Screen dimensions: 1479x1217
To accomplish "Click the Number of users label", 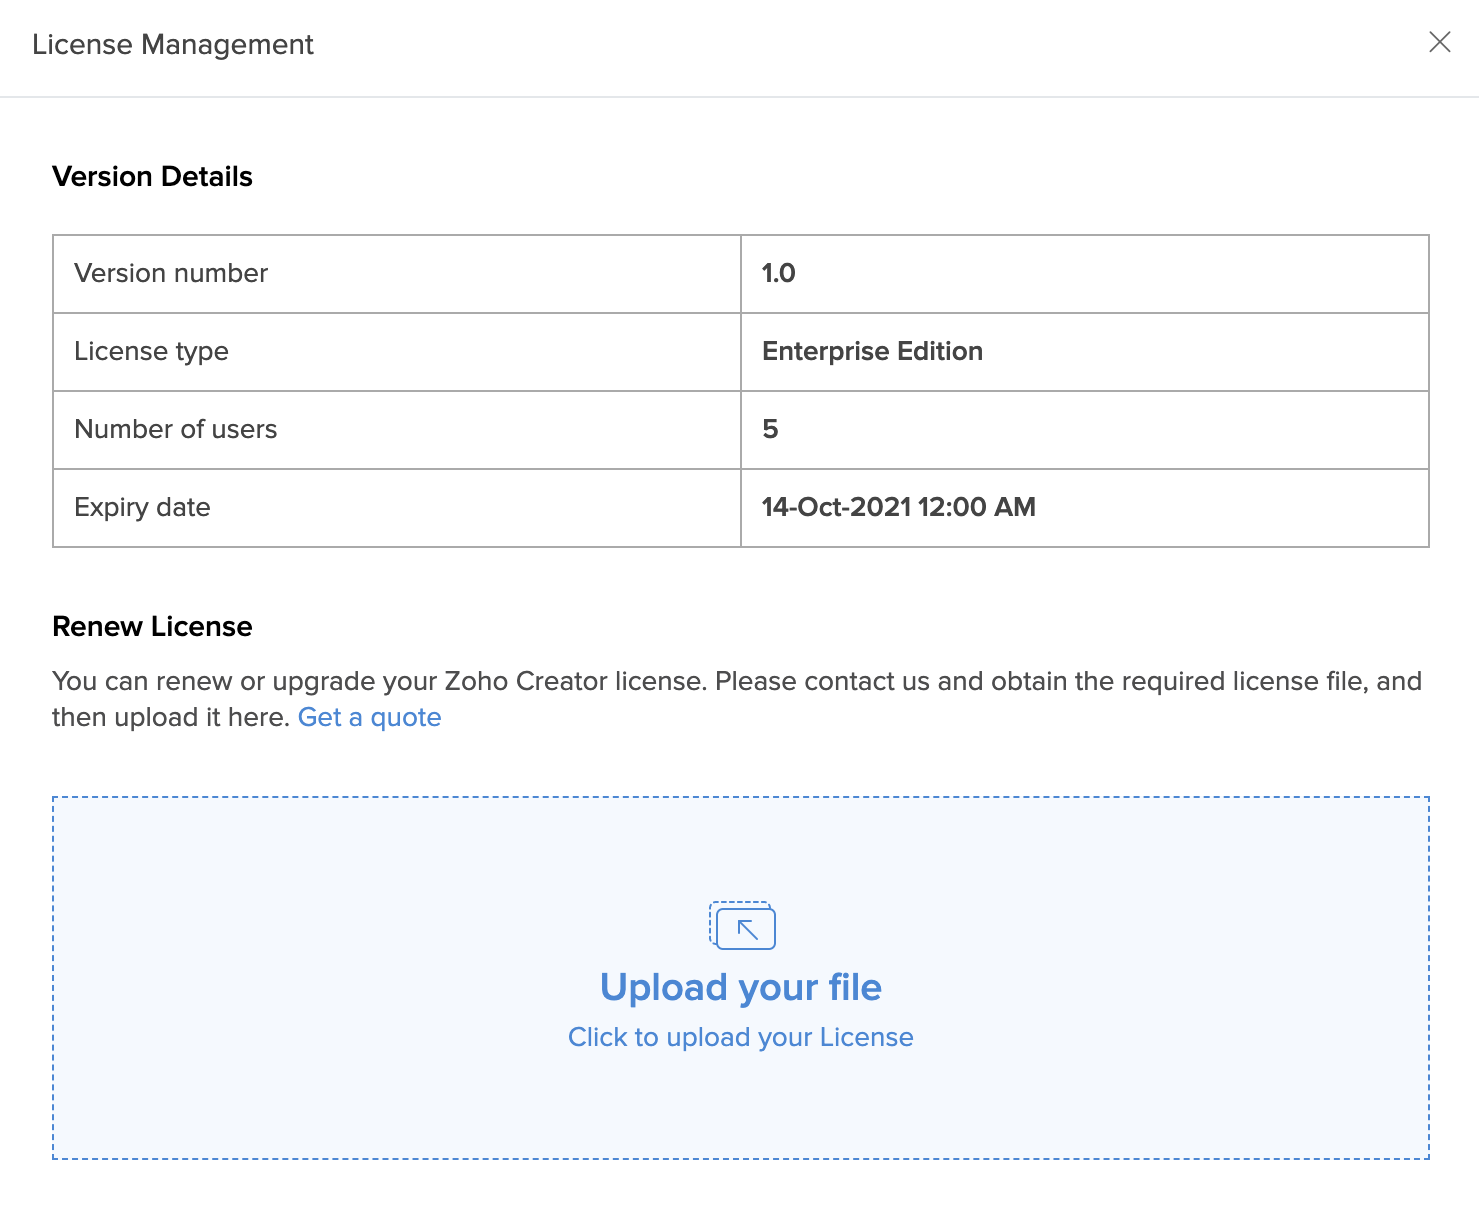I will tap(175, 429).
